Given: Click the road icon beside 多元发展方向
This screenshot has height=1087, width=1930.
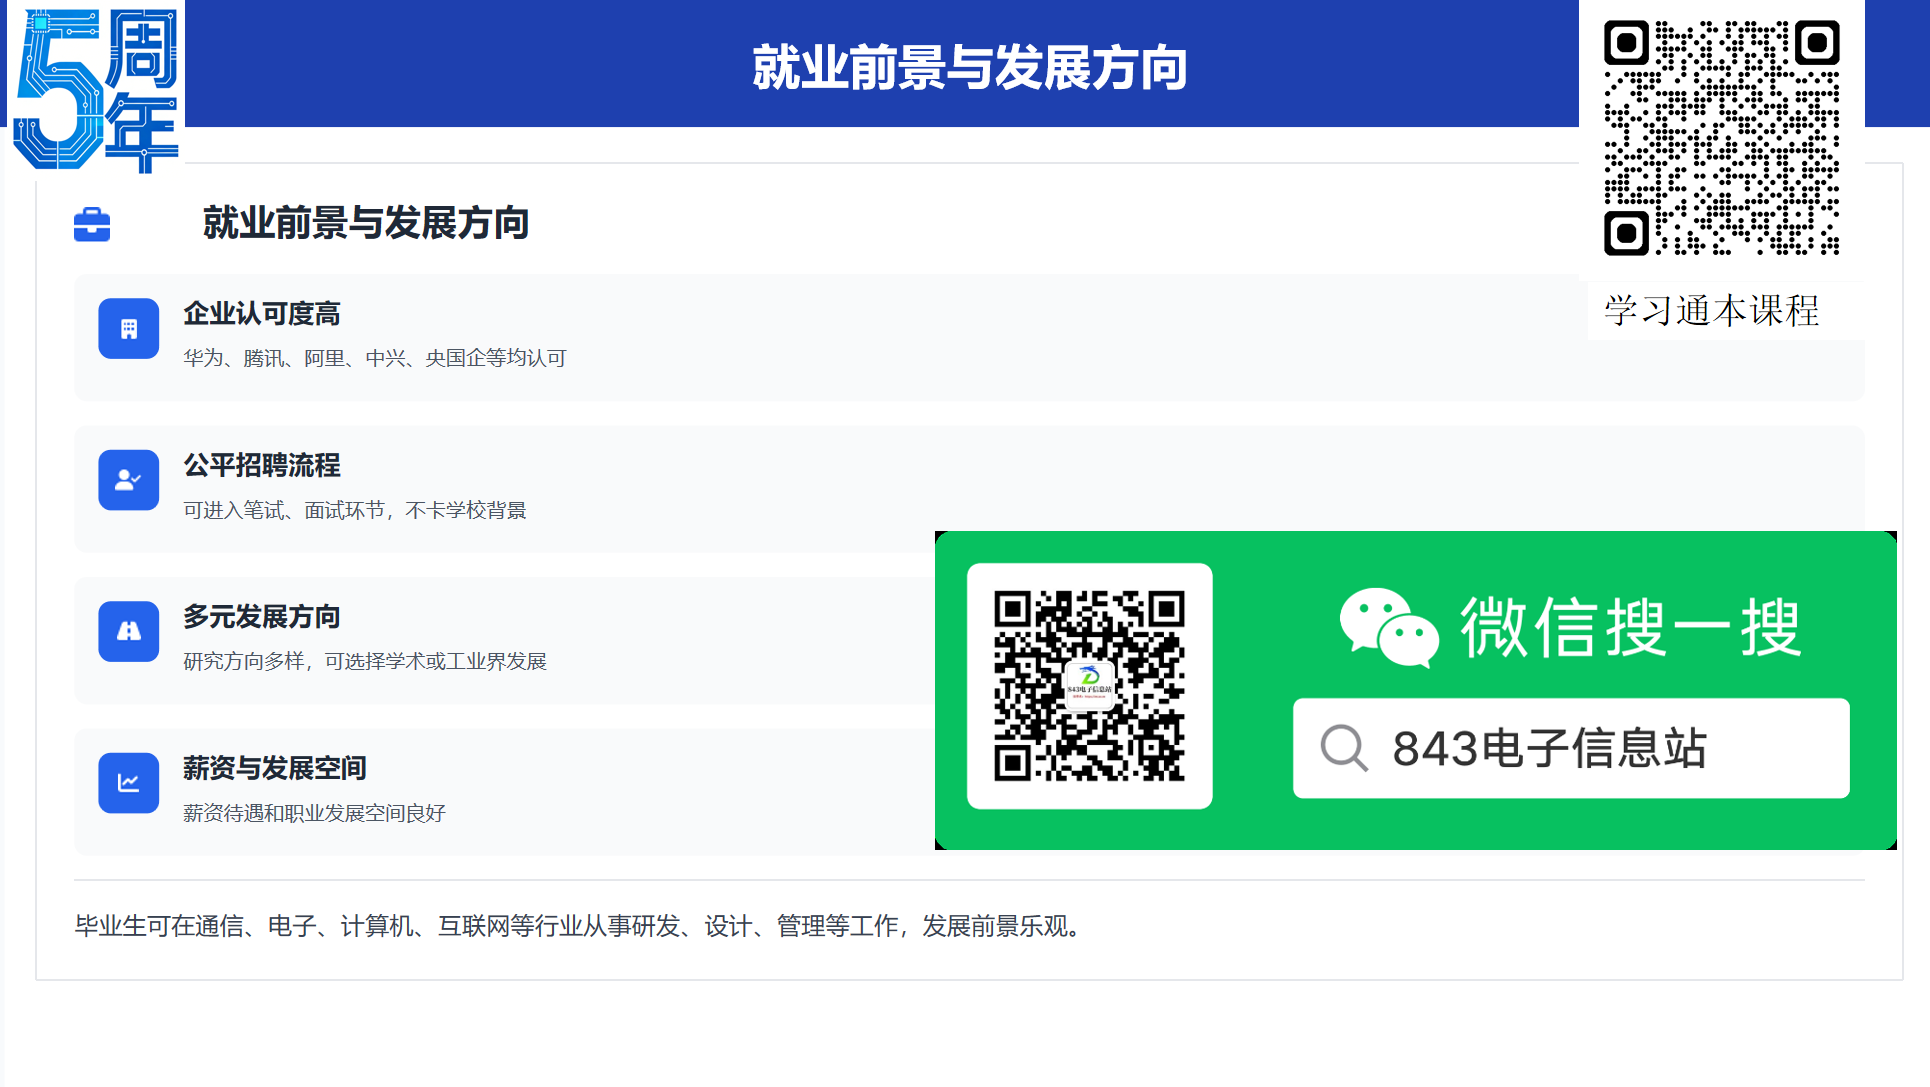Looking at the screenshot, I should coord(129,631).
